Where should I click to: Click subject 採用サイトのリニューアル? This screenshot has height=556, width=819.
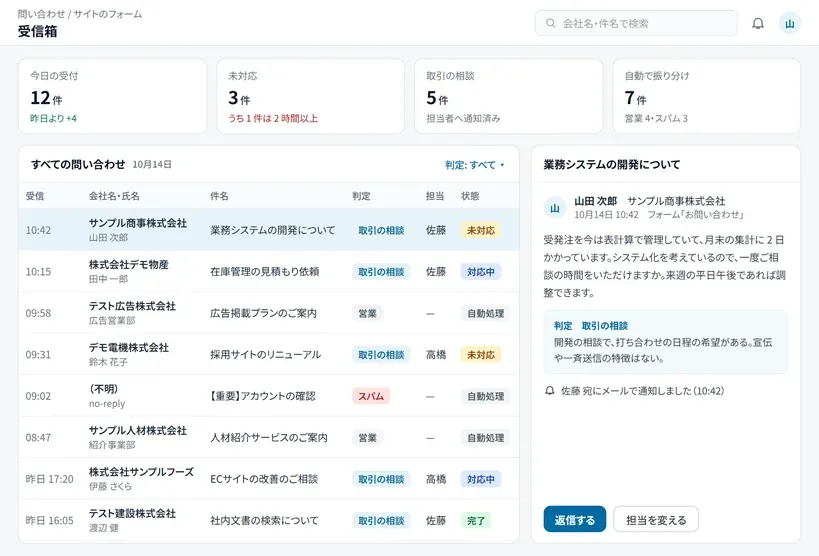coord(265,355)
